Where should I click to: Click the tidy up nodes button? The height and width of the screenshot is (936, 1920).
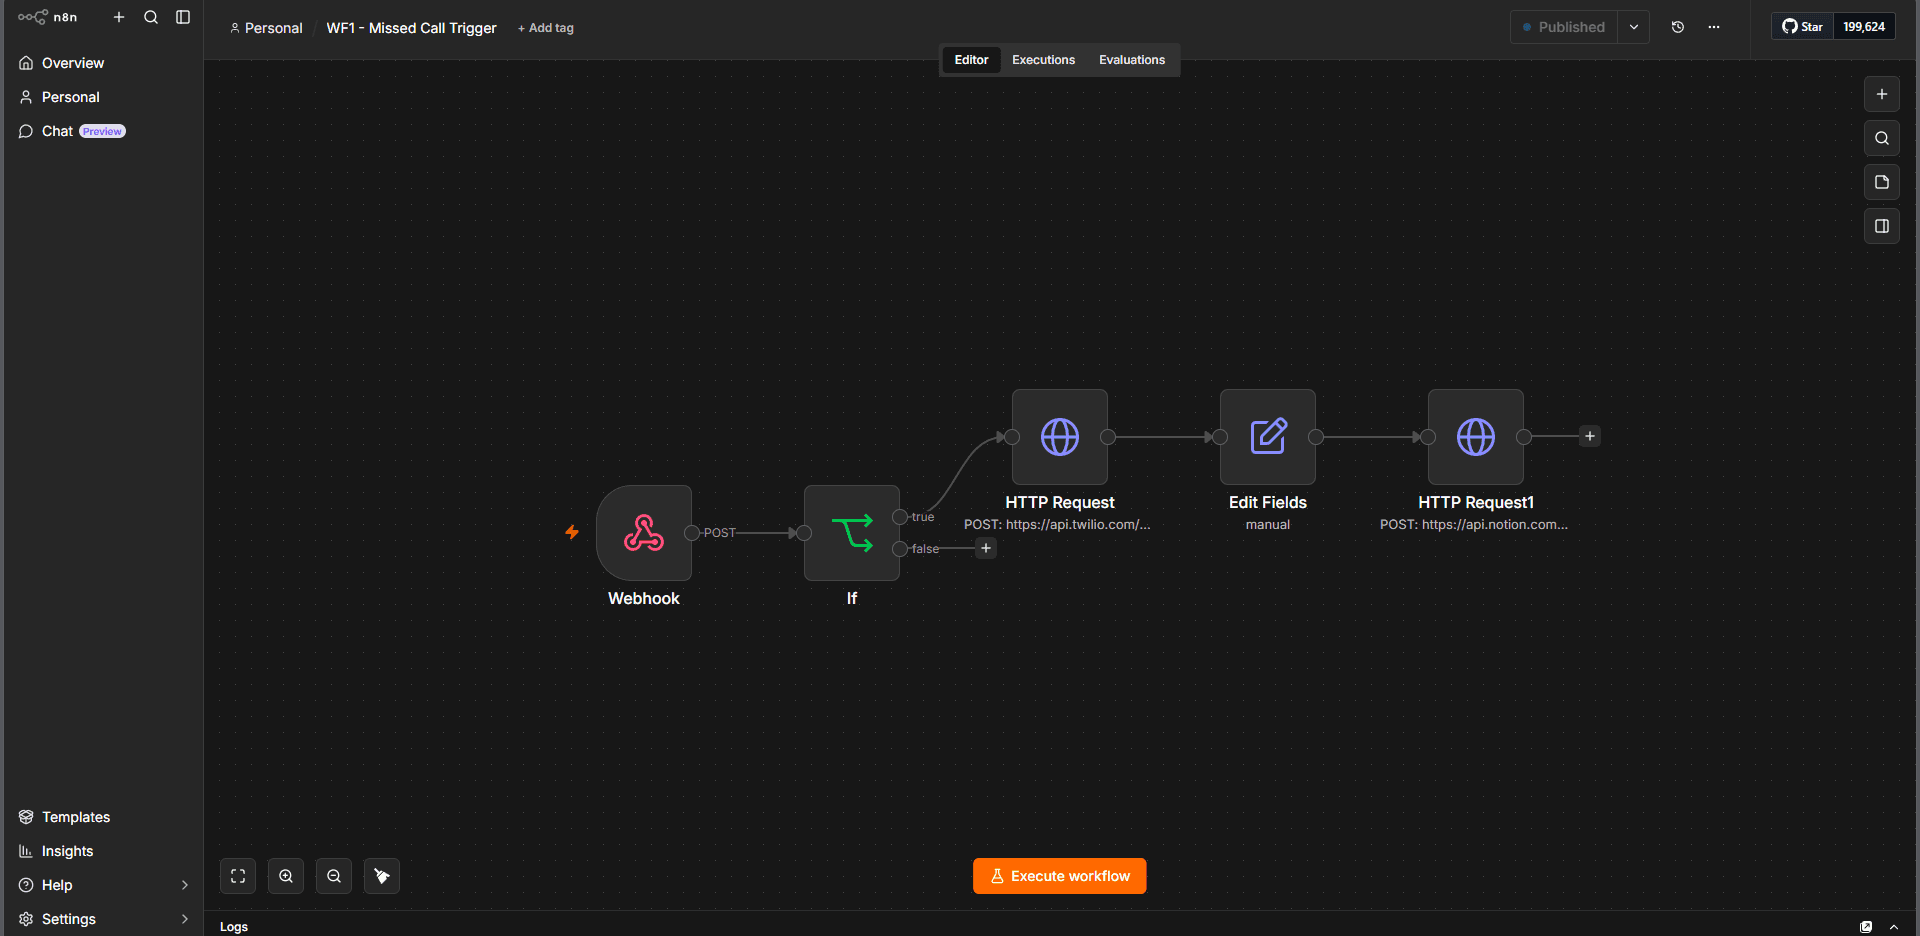[x=382, y=876]
